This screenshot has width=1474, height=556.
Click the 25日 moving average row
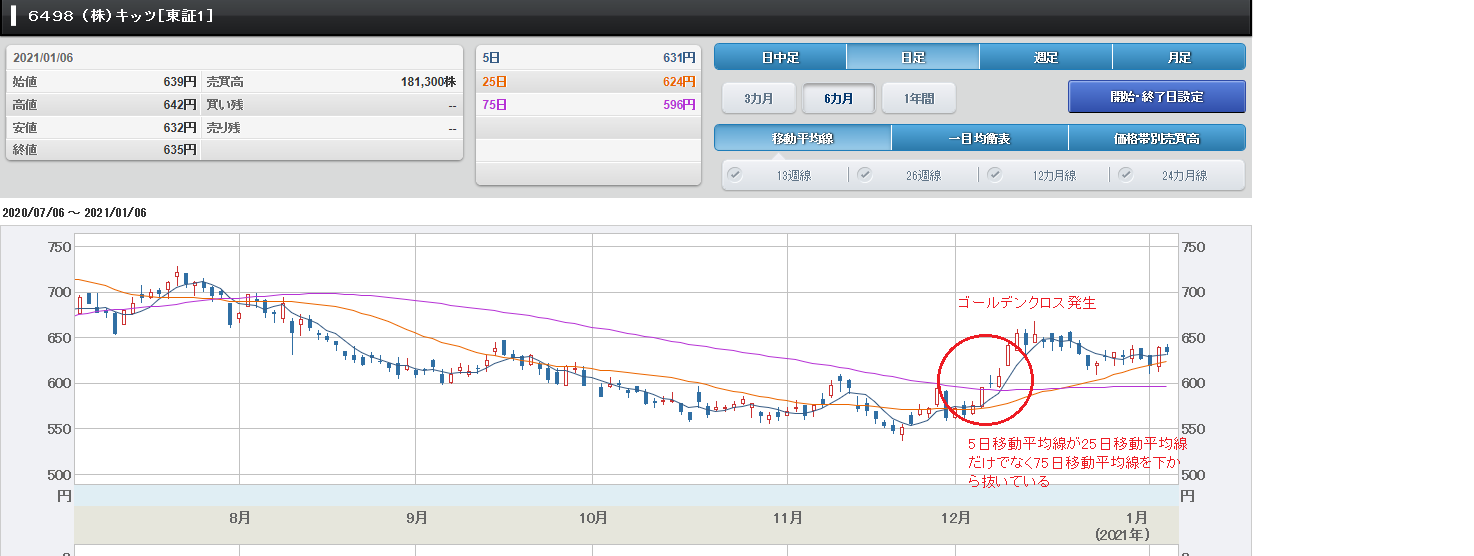[x=587, y=81]
